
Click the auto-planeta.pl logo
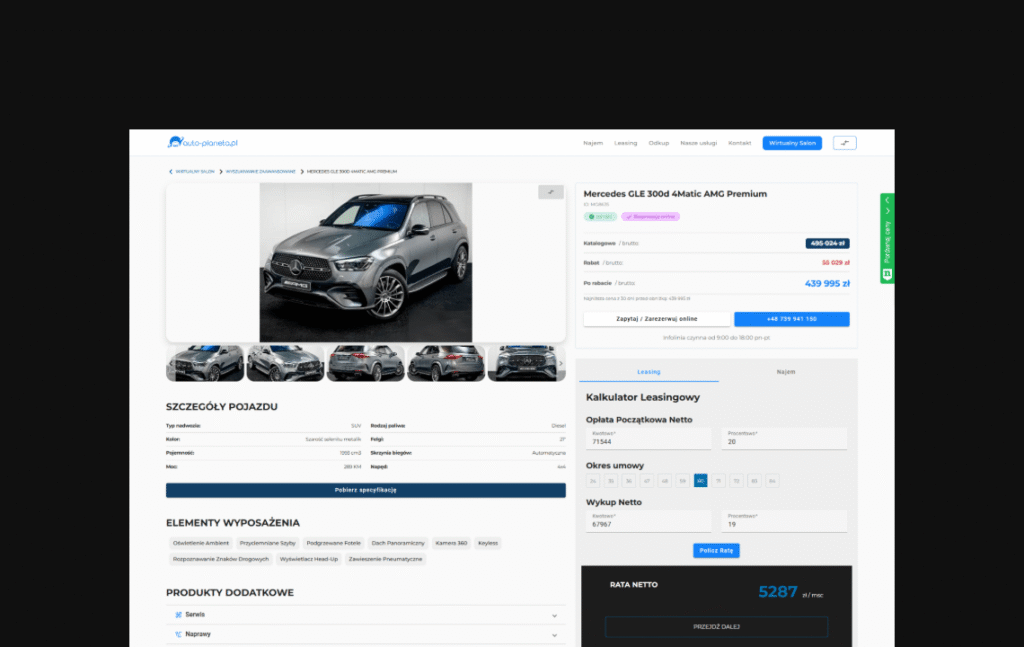tap(202, 143)
